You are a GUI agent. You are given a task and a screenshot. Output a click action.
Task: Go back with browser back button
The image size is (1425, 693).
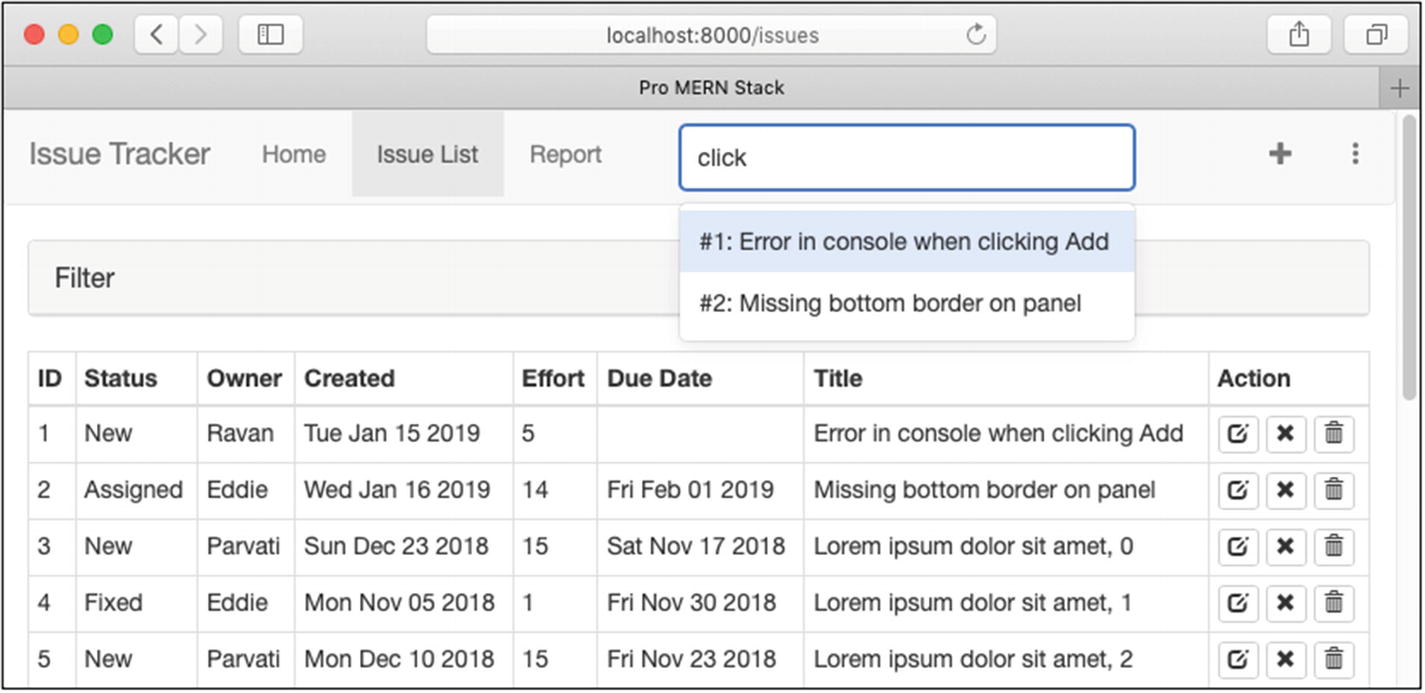(157, 35)
